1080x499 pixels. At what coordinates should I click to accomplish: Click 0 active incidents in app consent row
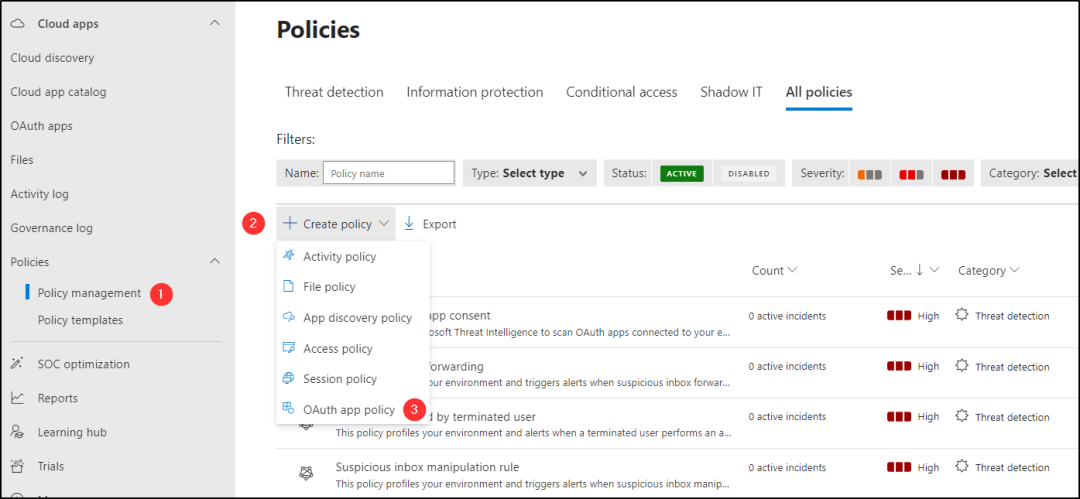click(787, 316)
